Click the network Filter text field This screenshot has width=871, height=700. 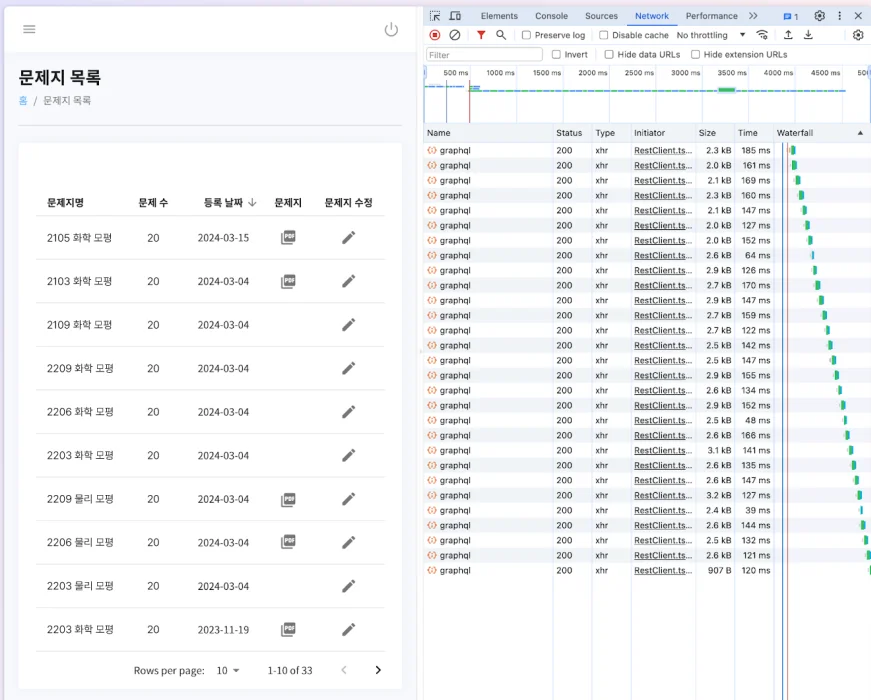484,54
